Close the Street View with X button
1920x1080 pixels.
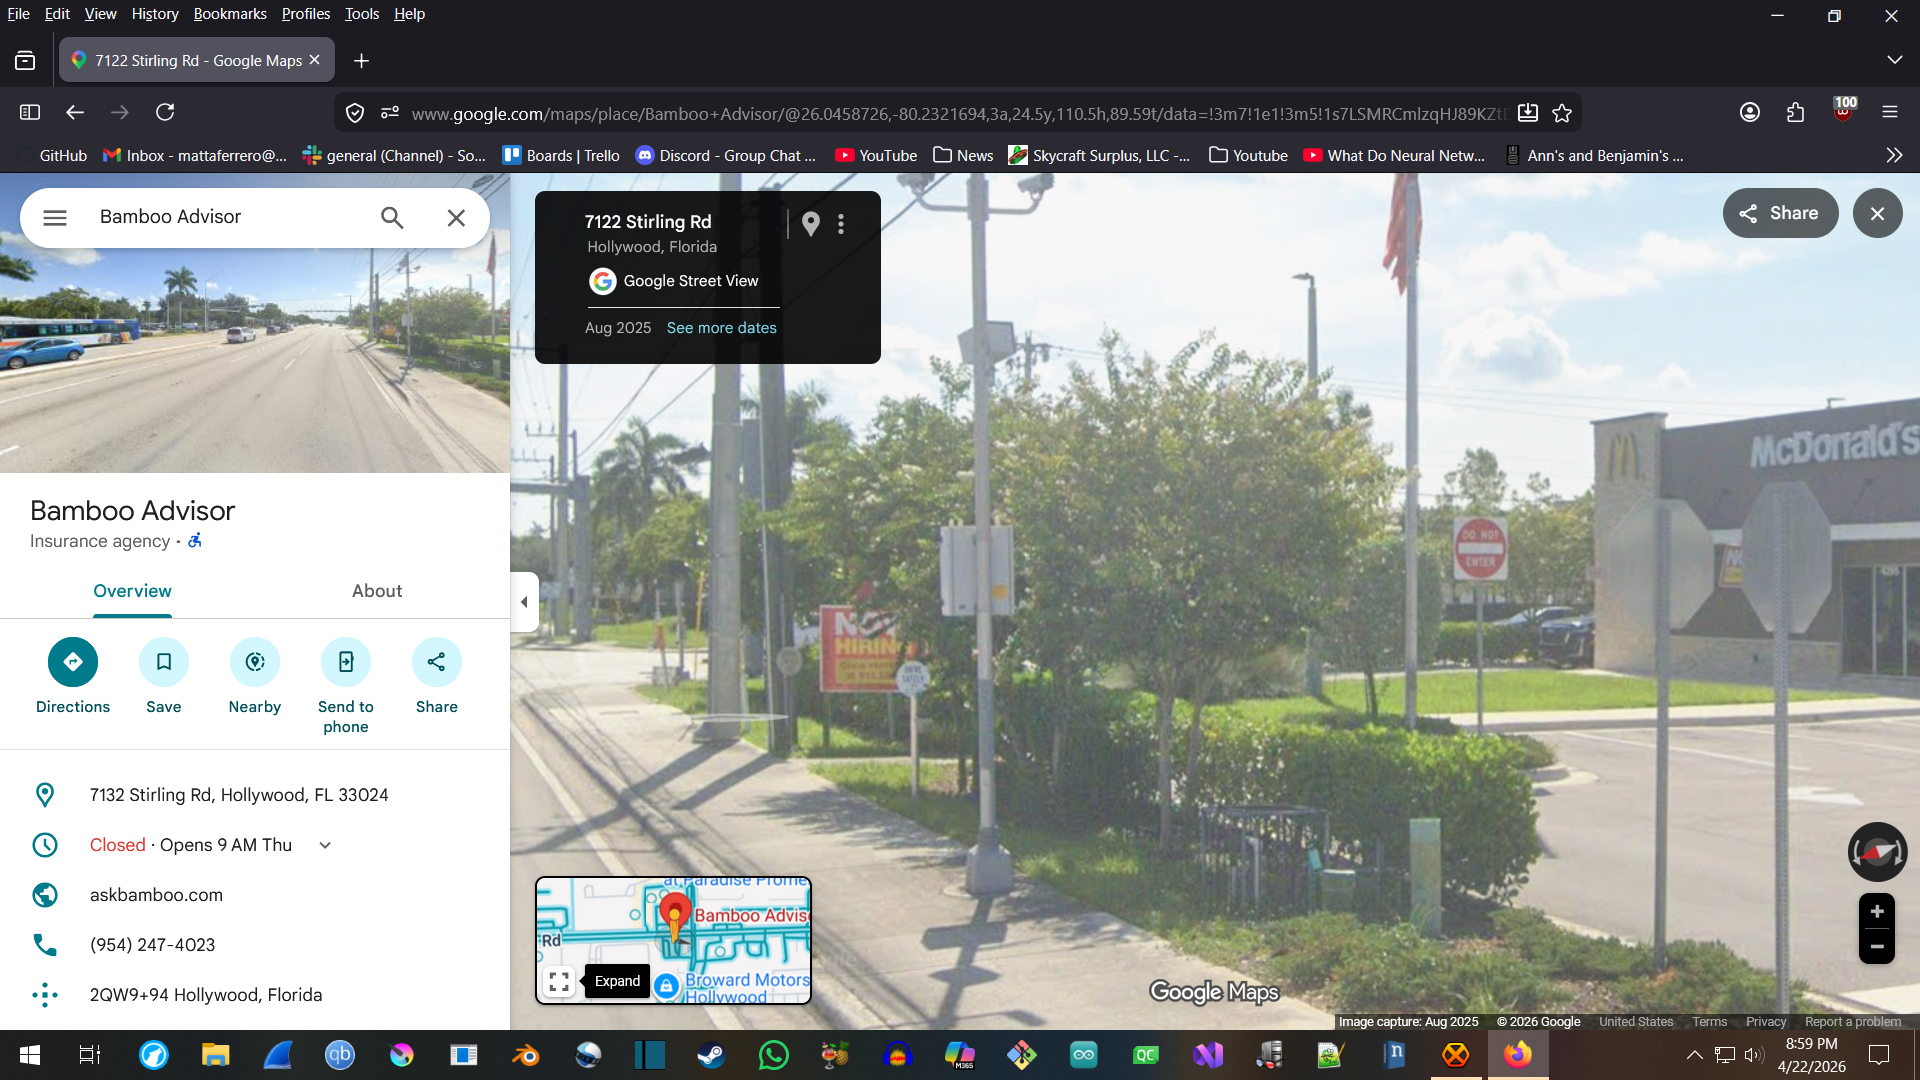coord(1877,213)
